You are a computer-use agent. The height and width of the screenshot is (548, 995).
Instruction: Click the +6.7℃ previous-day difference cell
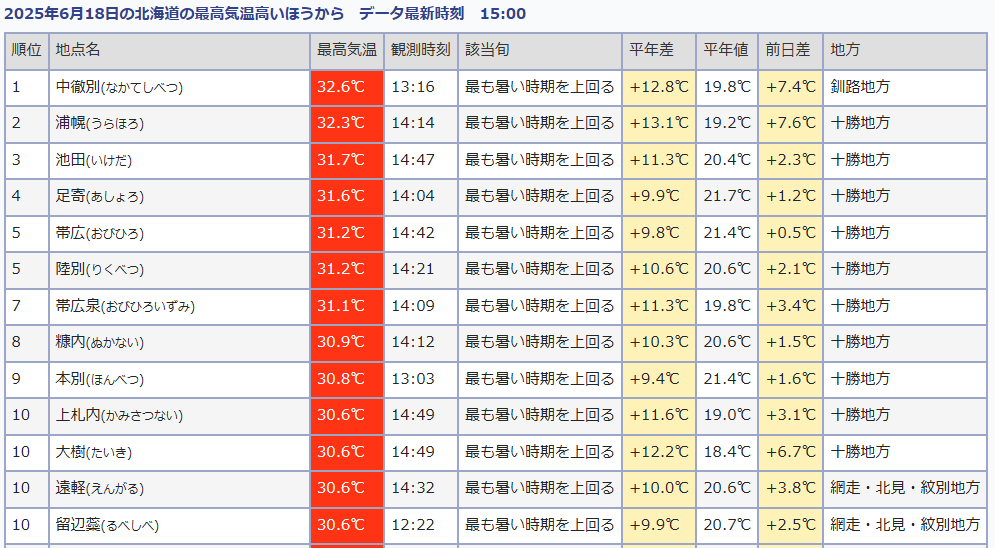[x=791, y=452]
